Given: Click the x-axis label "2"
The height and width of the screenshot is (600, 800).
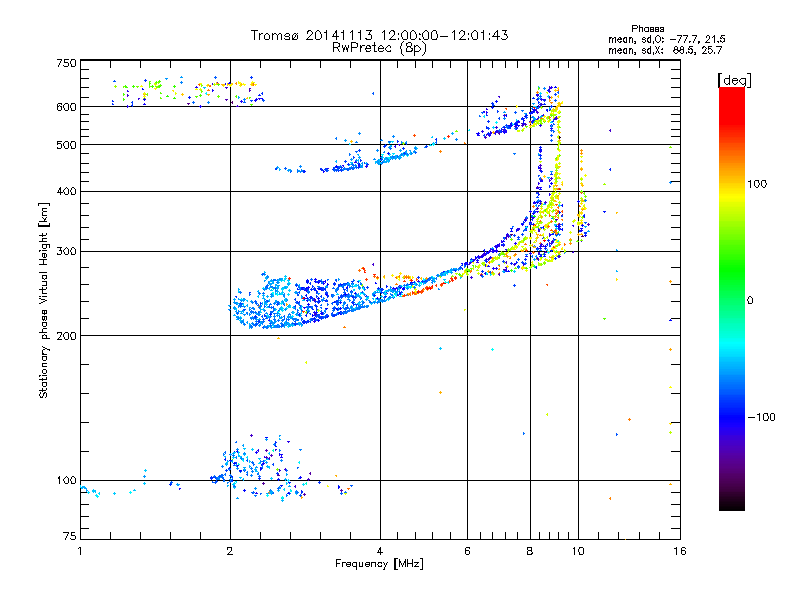Looking at the screenshot, I should pos(230,551).
